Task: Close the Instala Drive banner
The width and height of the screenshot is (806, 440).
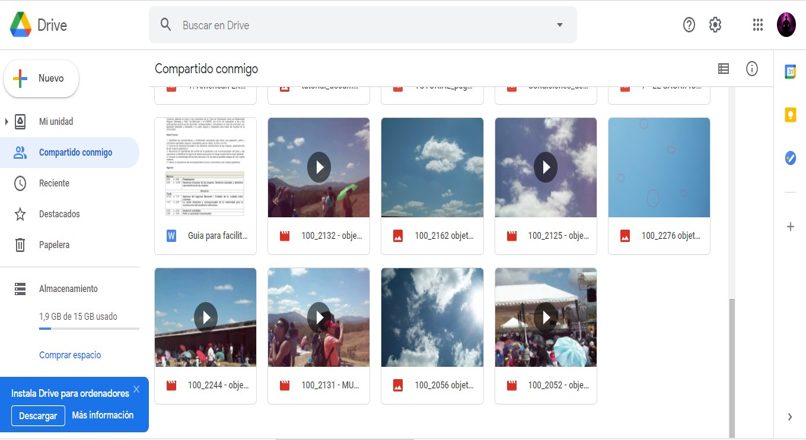Action: [136, 389]
